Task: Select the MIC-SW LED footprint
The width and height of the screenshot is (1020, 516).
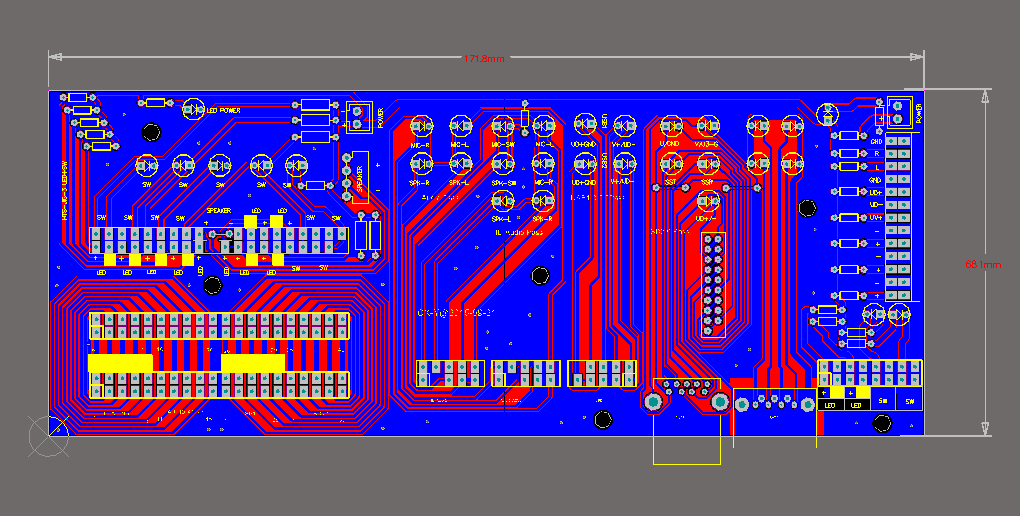Action: [502, 125]
